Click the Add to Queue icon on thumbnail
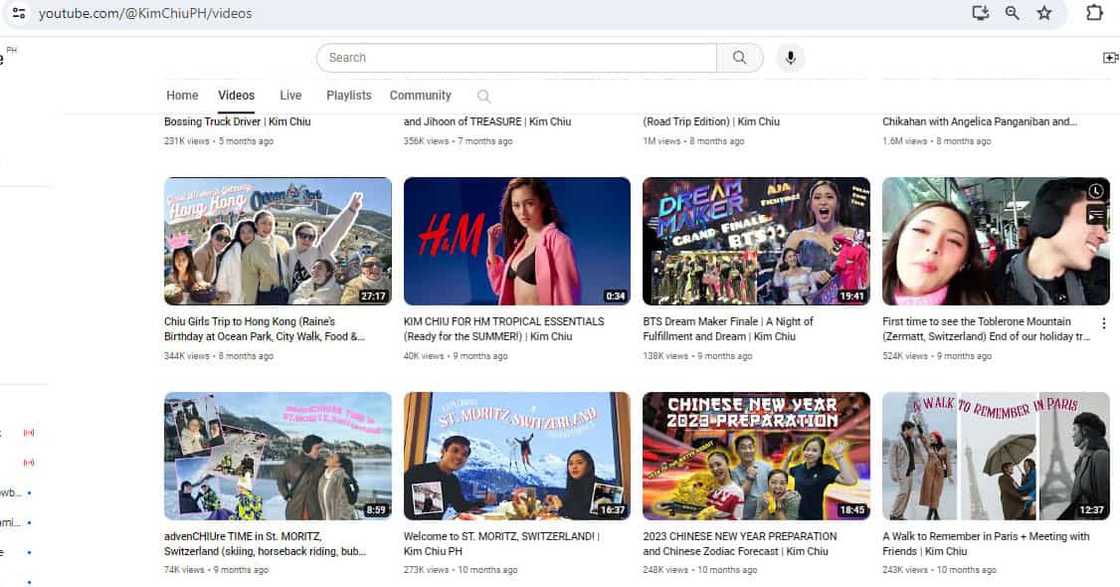1120x587 pixels. coord(1096,214)
